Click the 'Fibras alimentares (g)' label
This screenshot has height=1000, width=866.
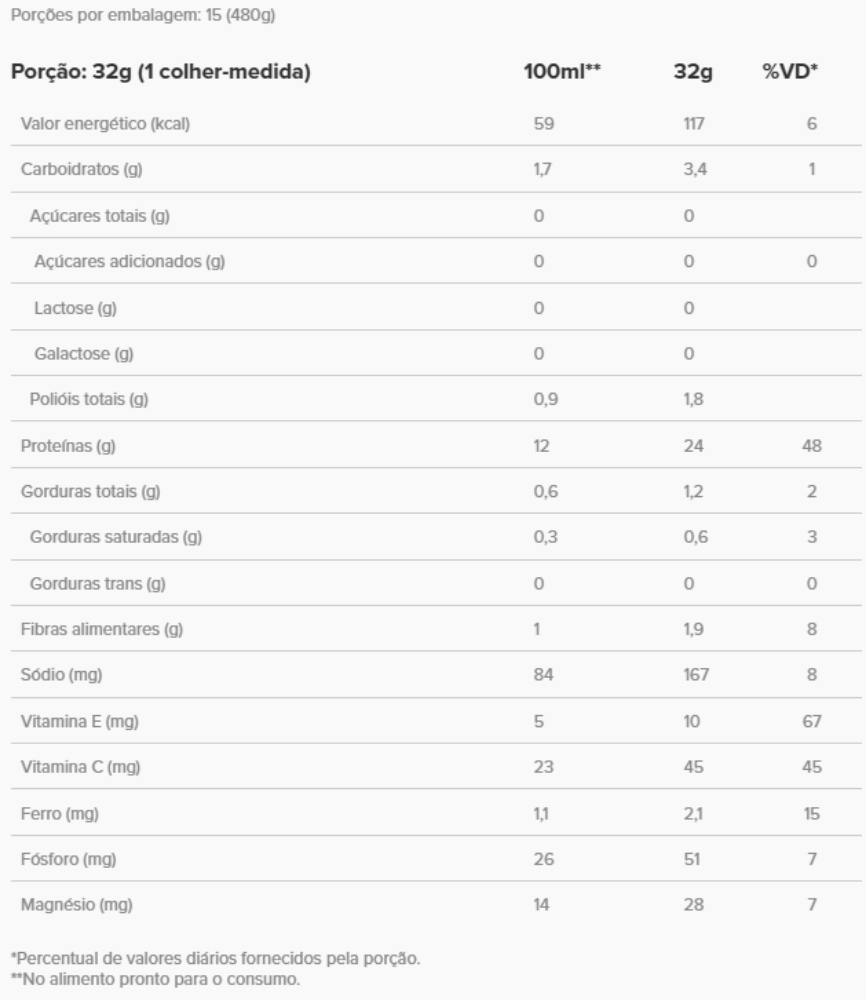click(104, 629)
